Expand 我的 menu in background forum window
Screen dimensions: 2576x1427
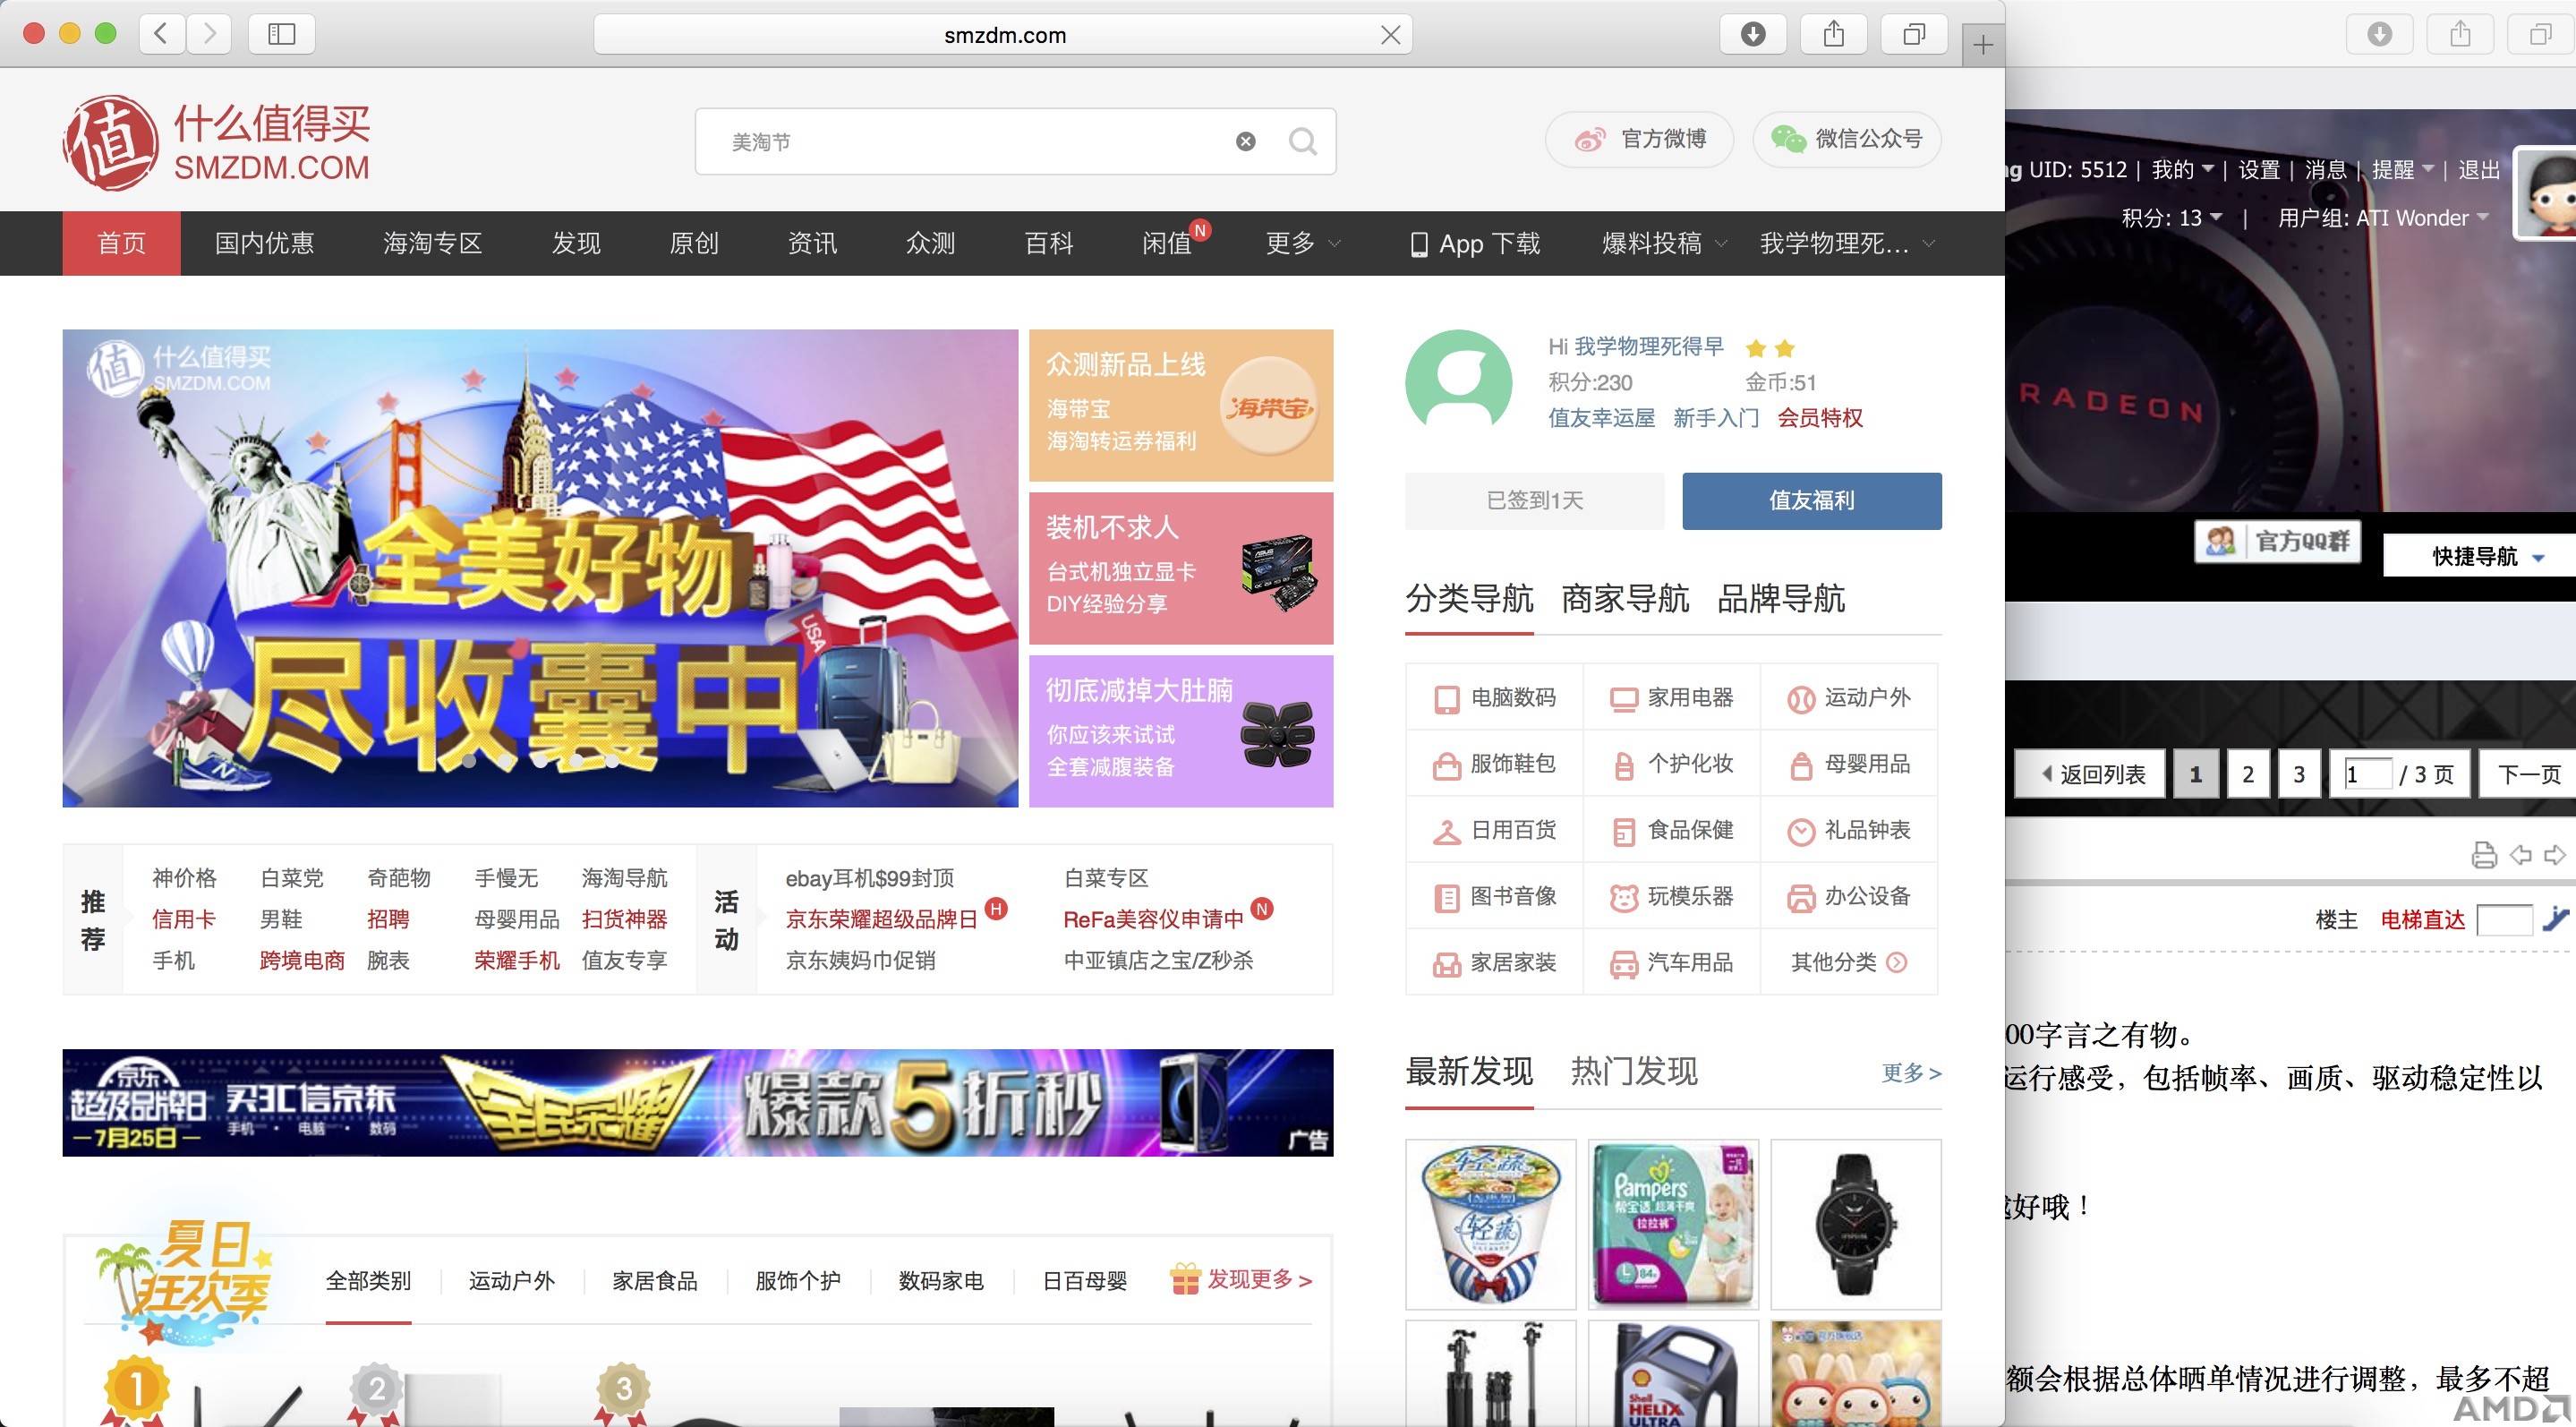coord(2182,170)
